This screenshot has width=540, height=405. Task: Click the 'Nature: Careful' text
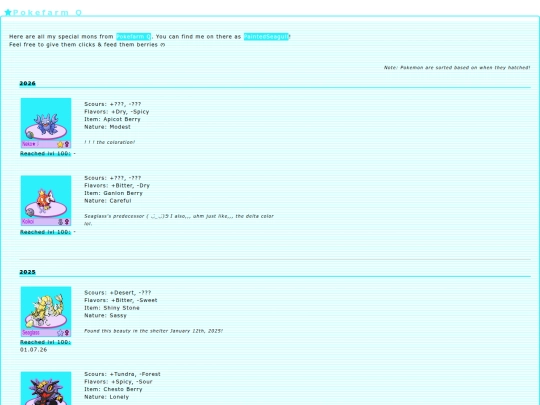[108, 201]
